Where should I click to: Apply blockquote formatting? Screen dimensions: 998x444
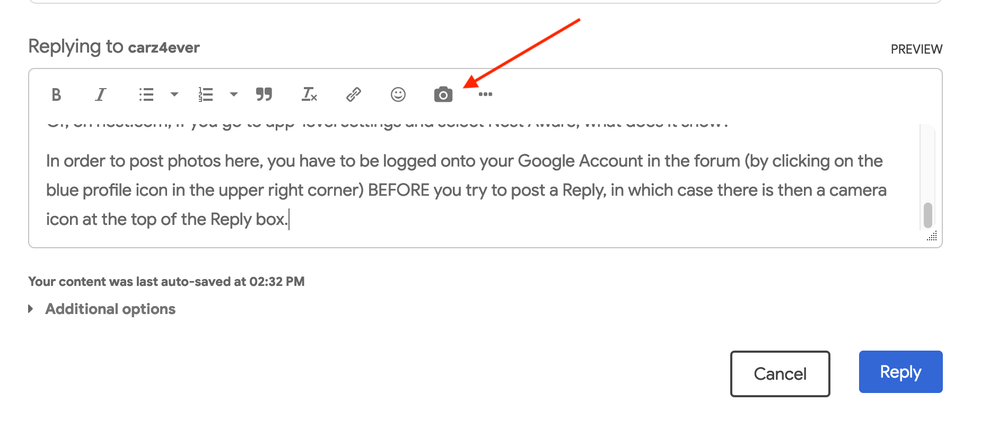point(264,95)
